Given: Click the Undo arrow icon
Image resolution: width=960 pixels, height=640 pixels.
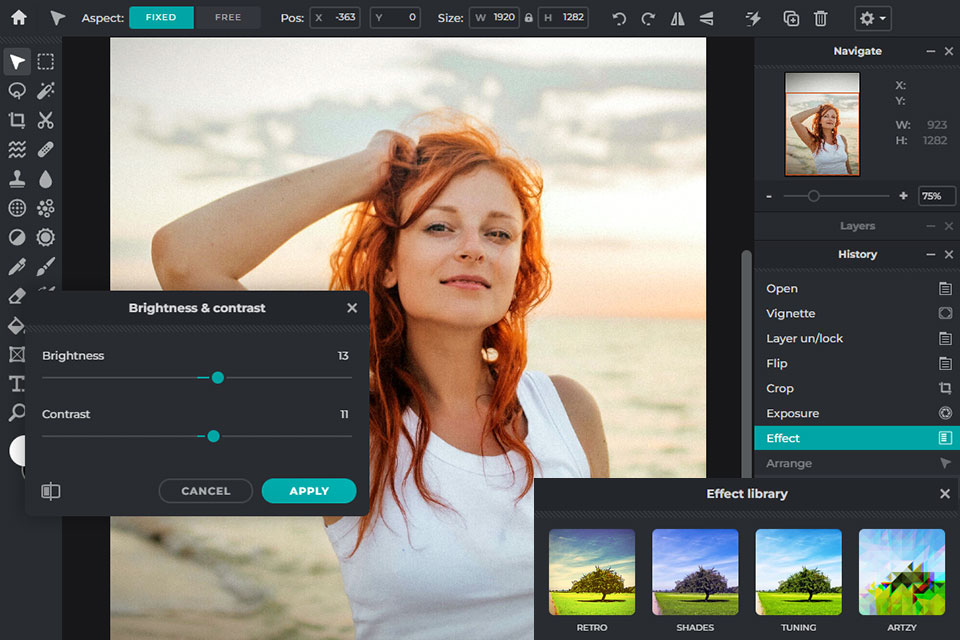Looking at the screenshot, I should point(619,18).
